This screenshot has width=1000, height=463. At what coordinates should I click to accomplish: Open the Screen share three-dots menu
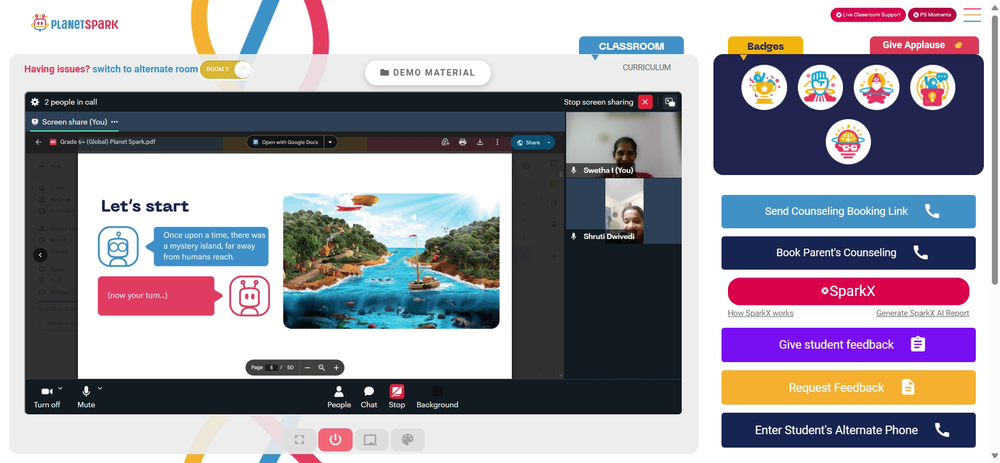coord(114,122)
